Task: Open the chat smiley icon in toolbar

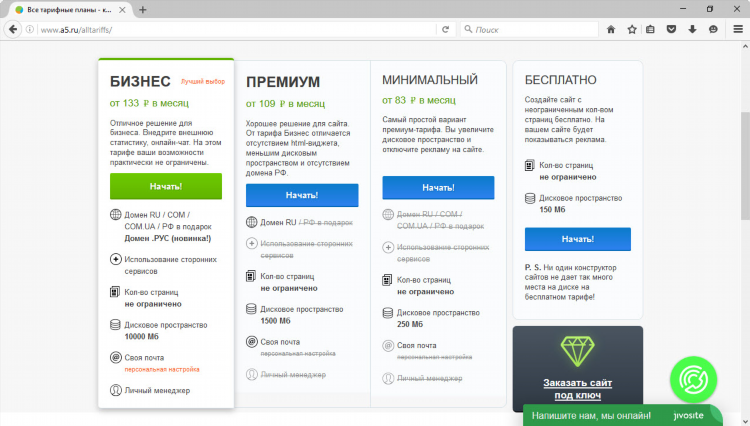Action: point(713,30)
